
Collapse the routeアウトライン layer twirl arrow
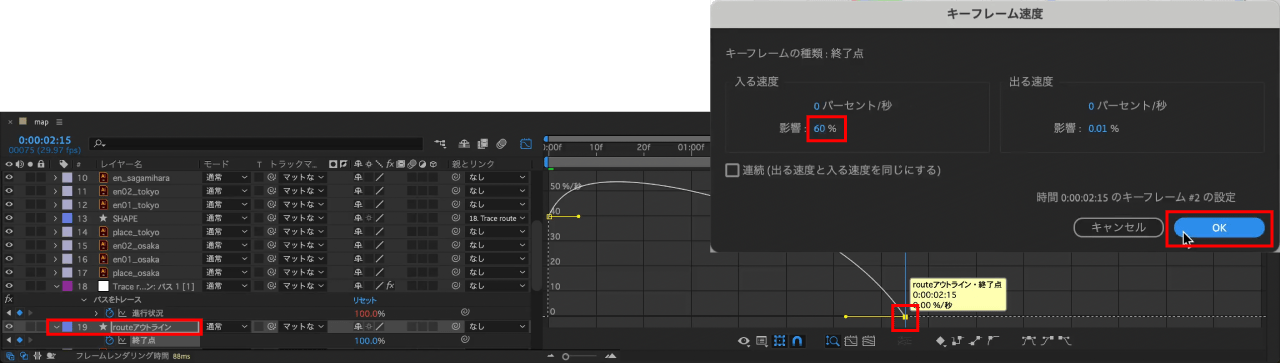pyautogui.click(x=56, y=327)
